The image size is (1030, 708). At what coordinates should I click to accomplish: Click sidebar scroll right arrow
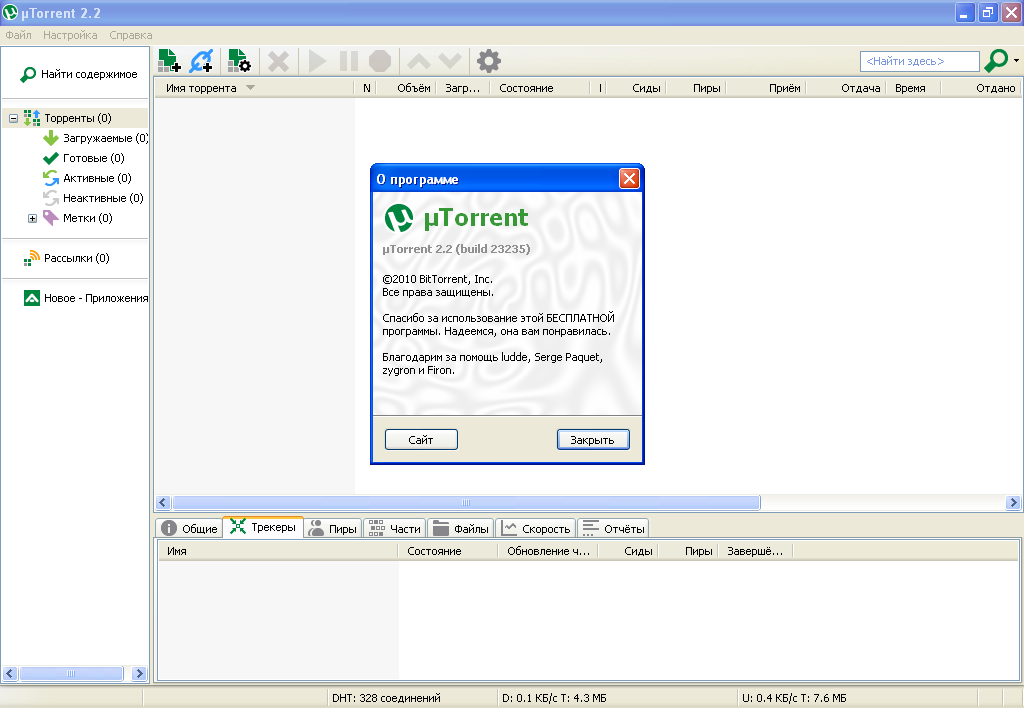coord(139,673)
